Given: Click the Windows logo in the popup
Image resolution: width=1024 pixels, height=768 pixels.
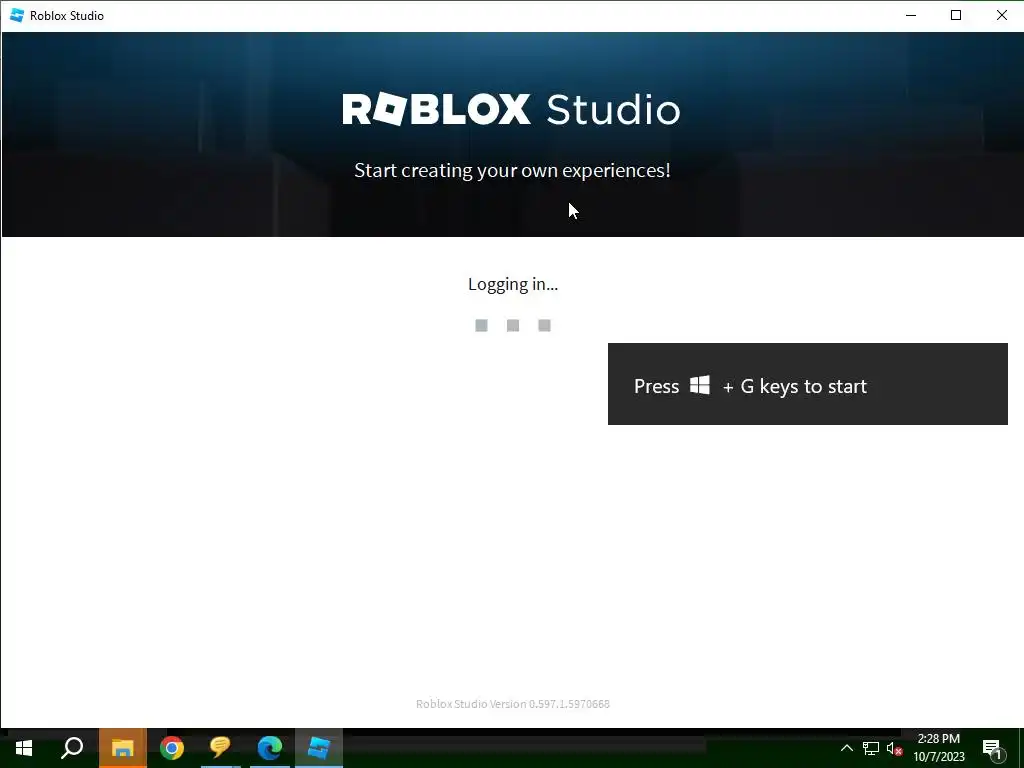Looking at the screenshot, I should (700, 385).
